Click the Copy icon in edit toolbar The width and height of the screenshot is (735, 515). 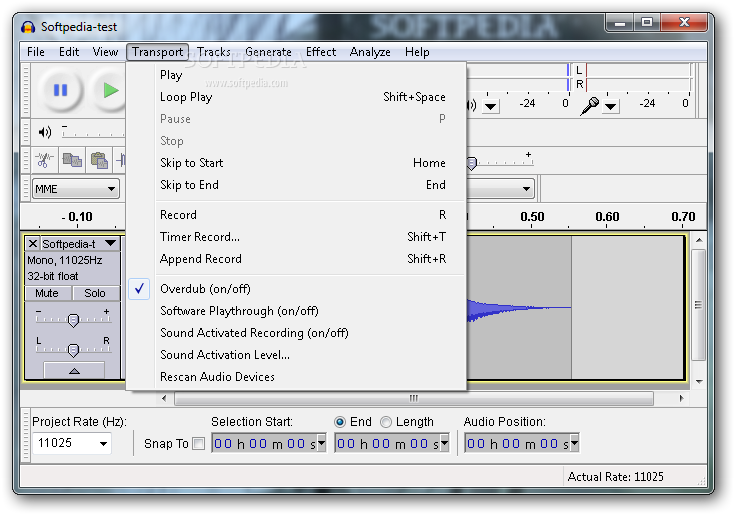click(x=72, y=160)
